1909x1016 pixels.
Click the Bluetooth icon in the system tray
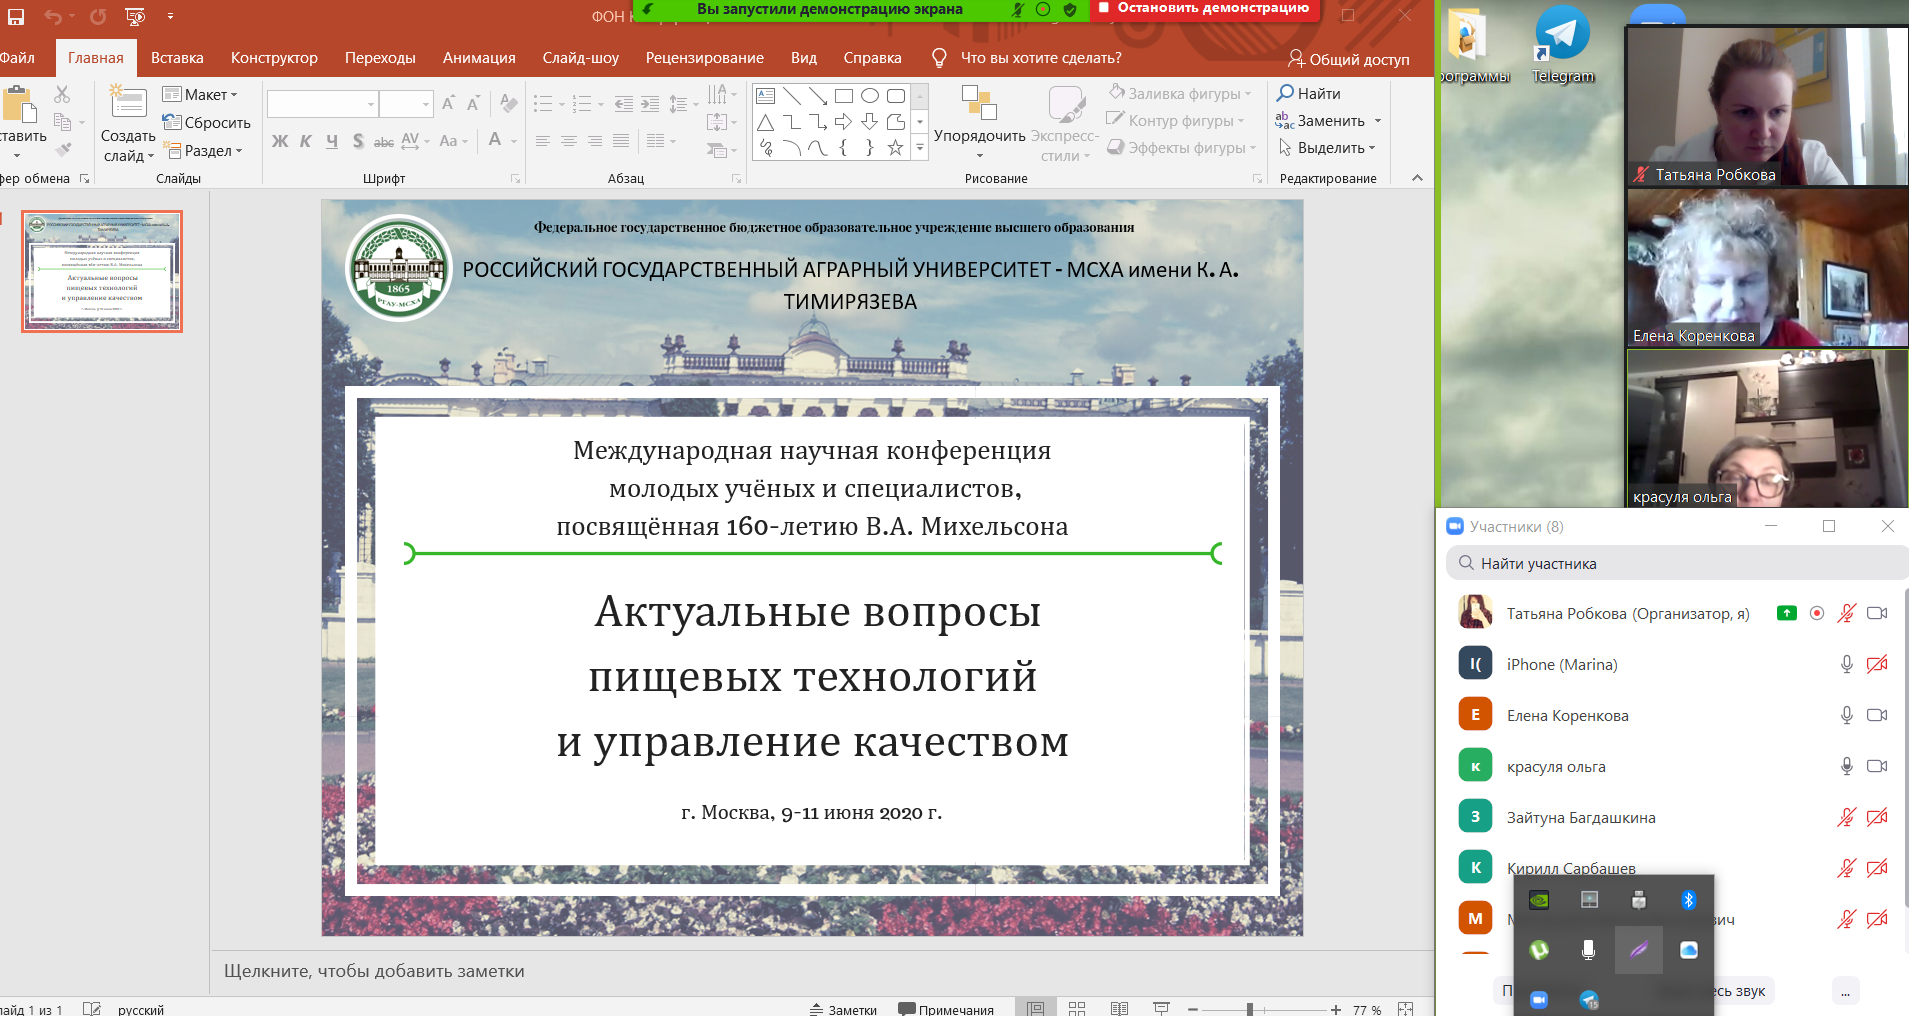pyautogui.click(x=1688, y=900)
